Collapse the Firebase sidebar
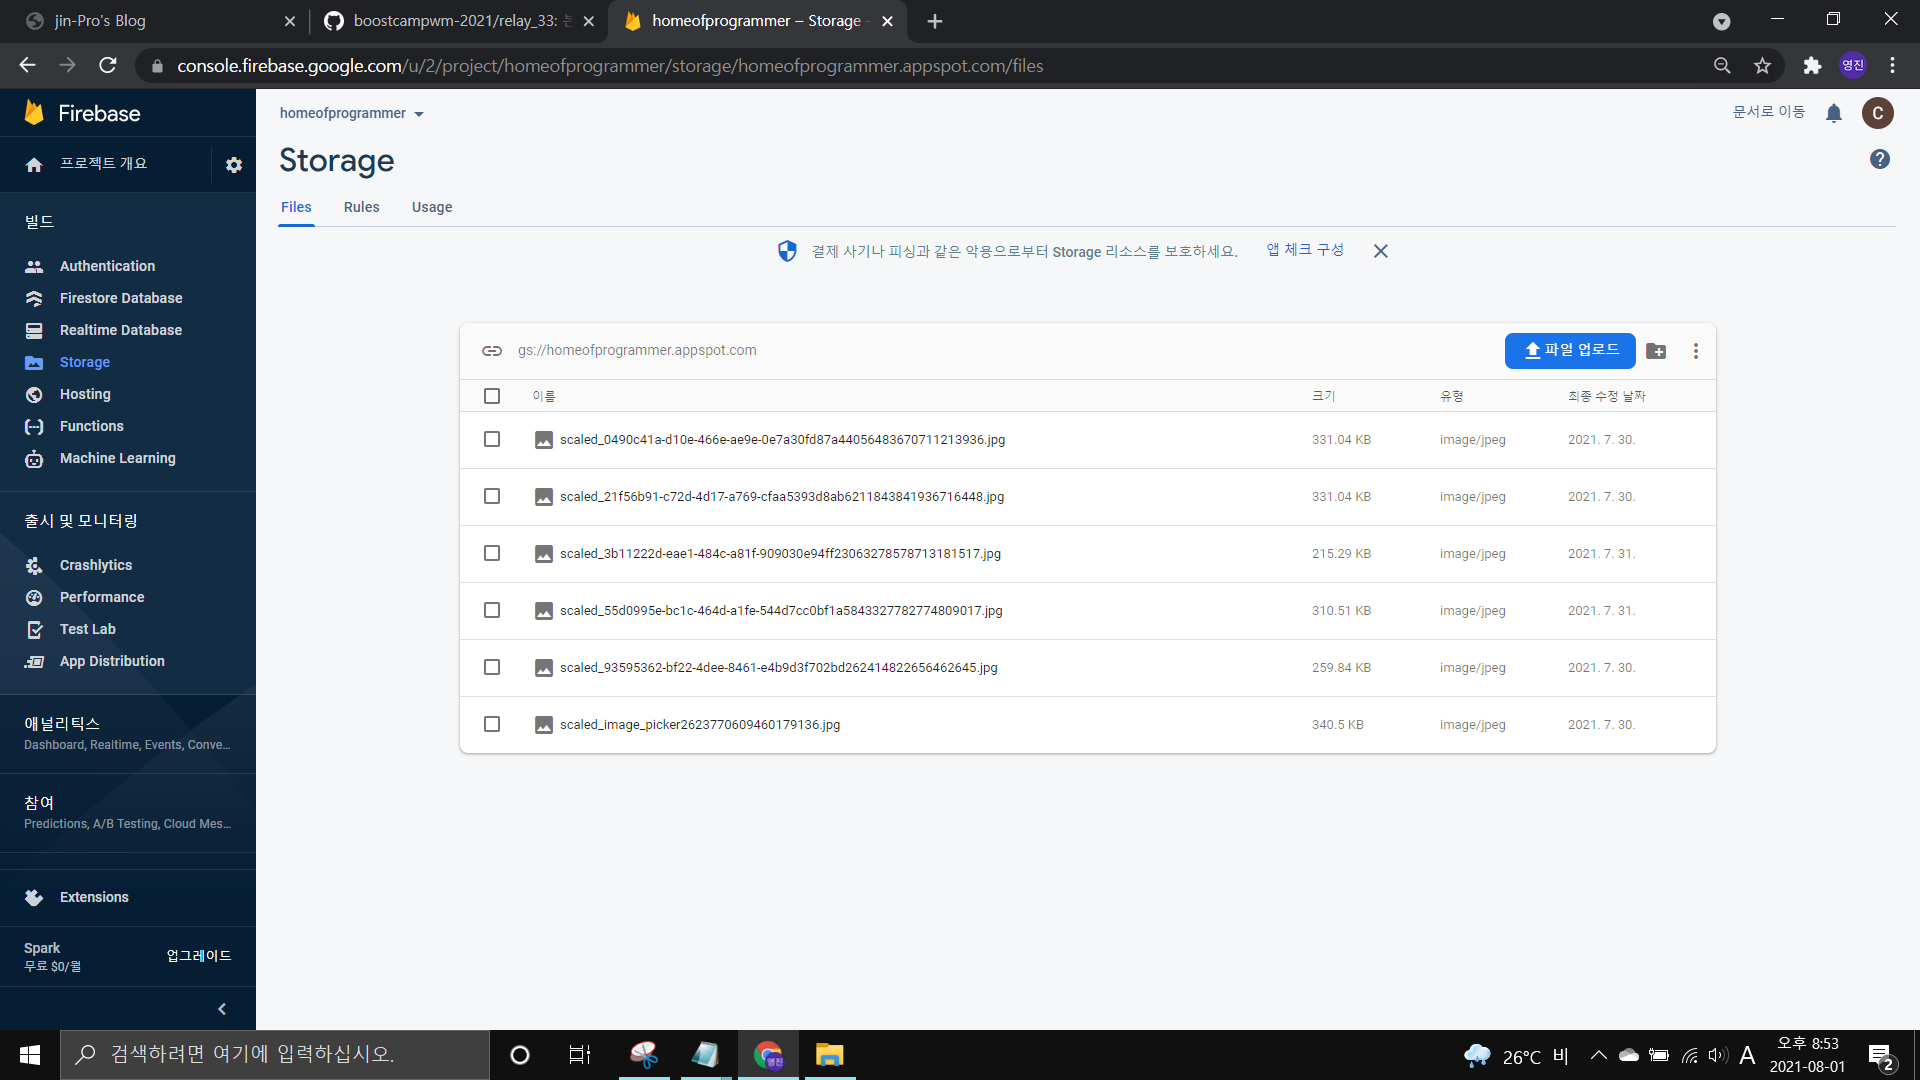The width and height of the screenshot is (1920, 1080). [222, 1008]
